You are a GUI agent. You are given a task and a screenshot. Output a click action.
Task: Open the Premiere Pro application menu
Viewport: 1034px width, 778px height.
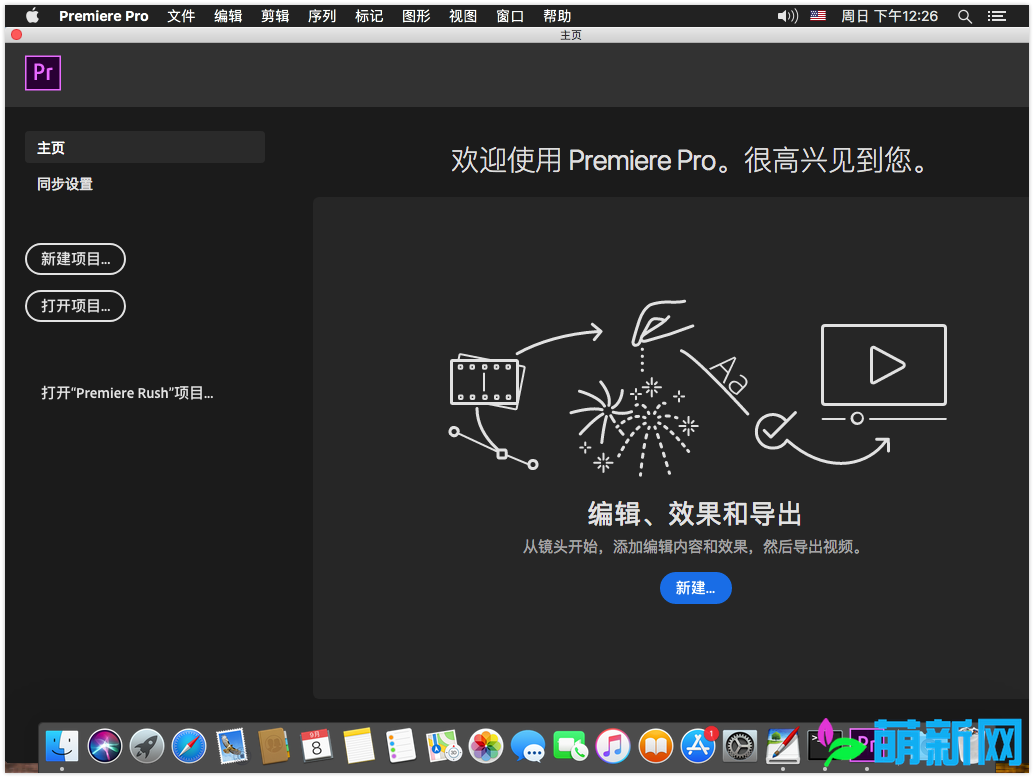(x=104, y=16)
